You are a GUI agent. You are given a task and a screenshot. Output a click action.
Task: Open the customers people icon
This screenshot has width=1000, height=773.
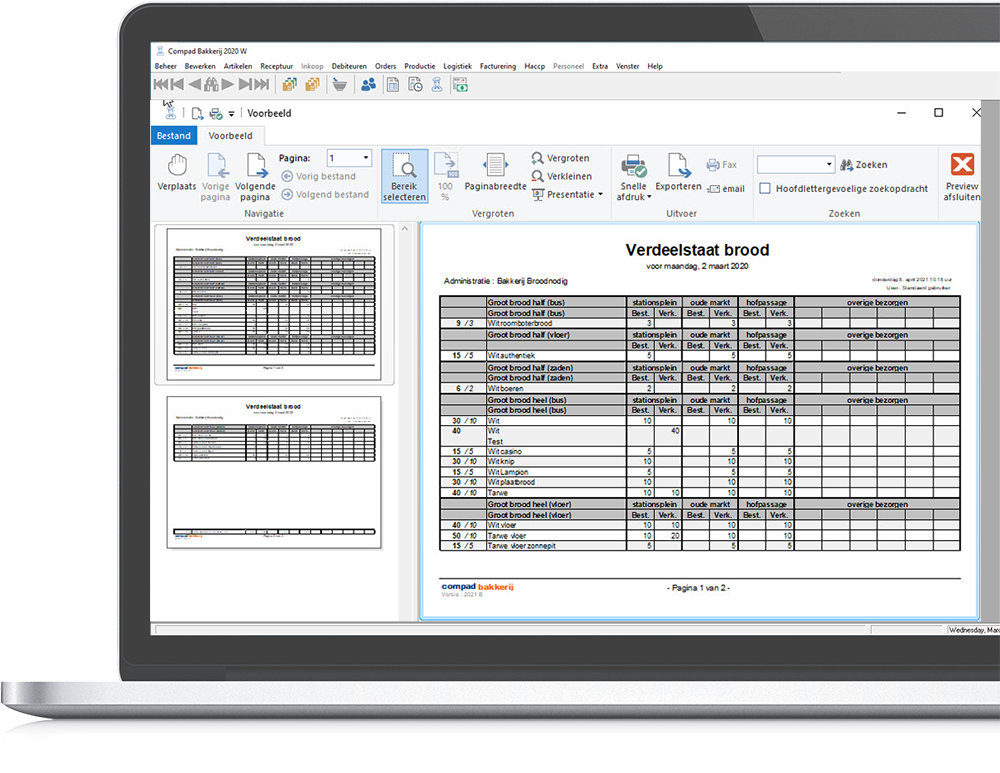[369, 84]
